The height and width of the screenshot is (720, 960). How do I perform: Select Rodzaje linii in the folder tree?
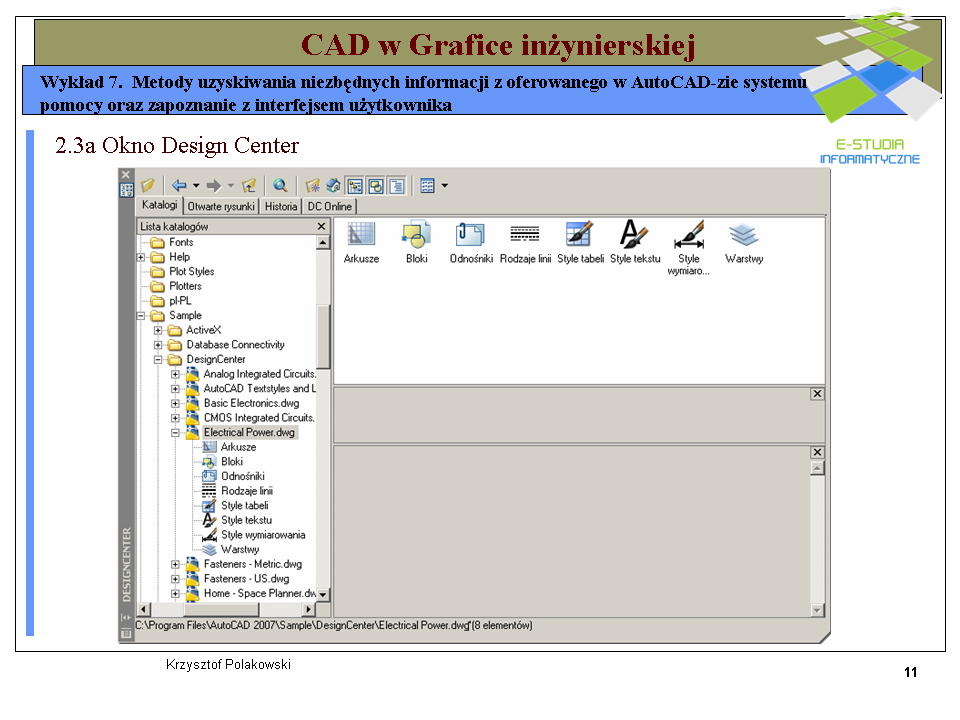238,491
